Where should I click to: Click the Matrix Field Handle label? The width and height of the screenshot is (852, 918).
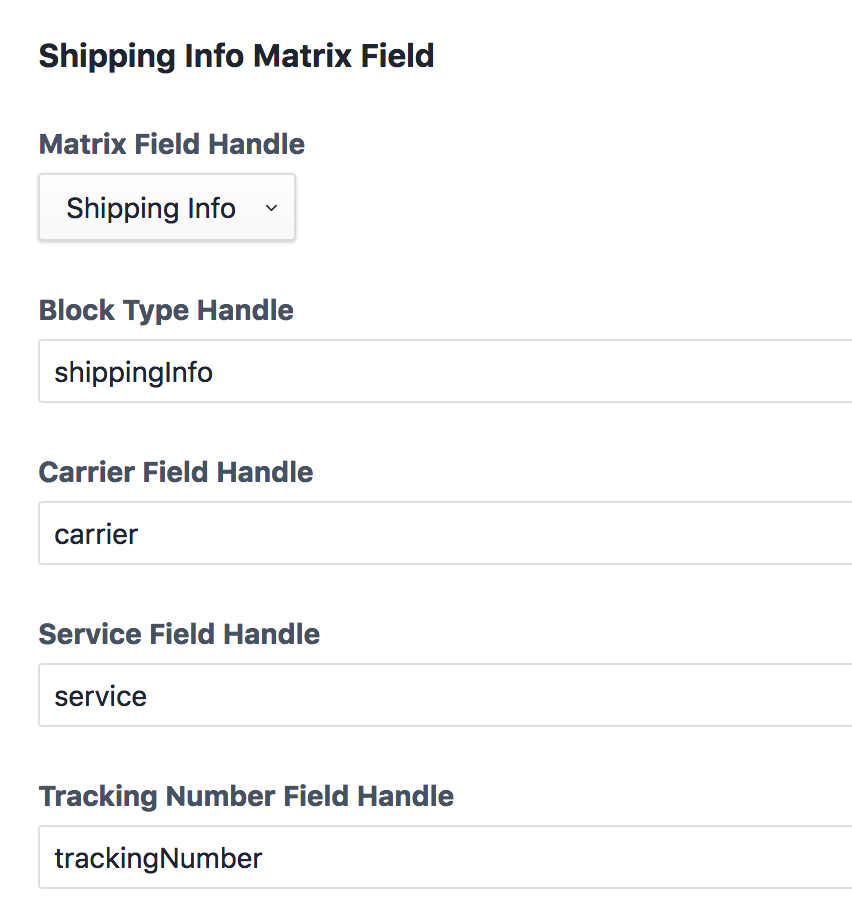tap(172, 144)
